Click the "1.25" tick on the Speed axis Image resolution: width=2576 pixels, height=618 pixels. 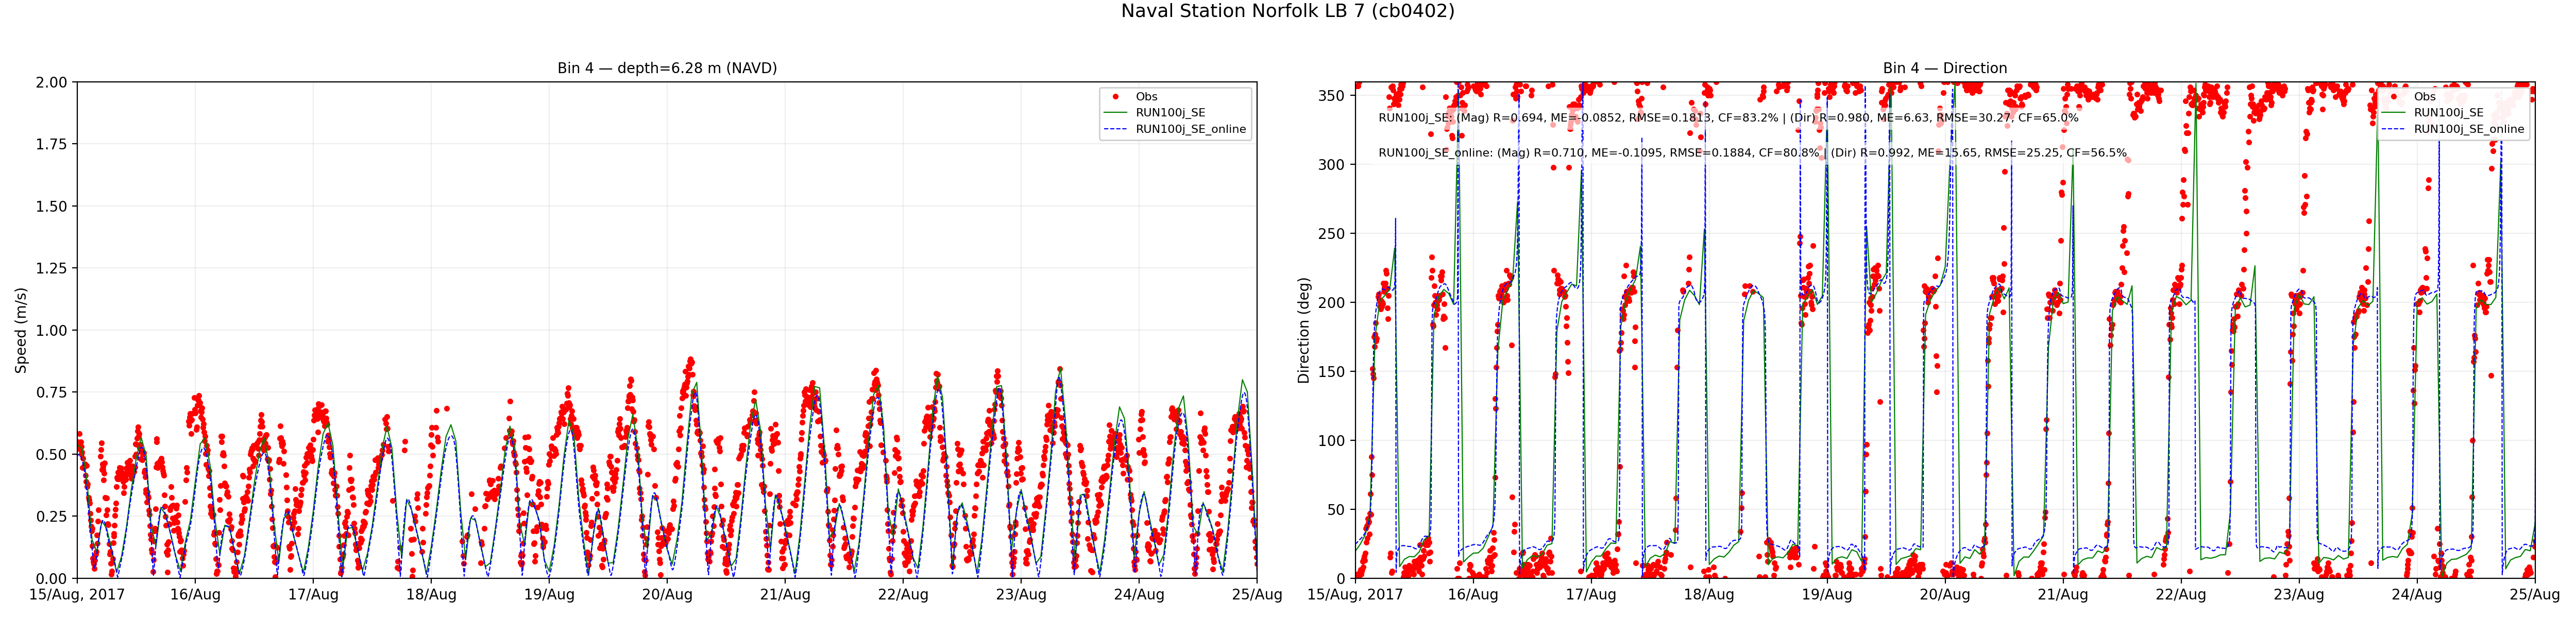pyautogui.click(x=51, y=268)
